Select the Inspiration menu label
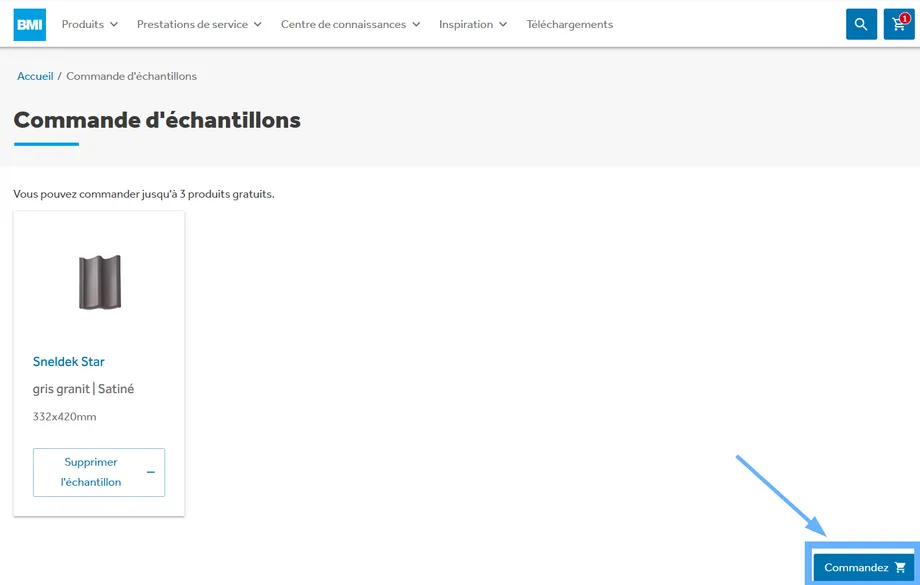920x585 pixels. coord(466,24)
